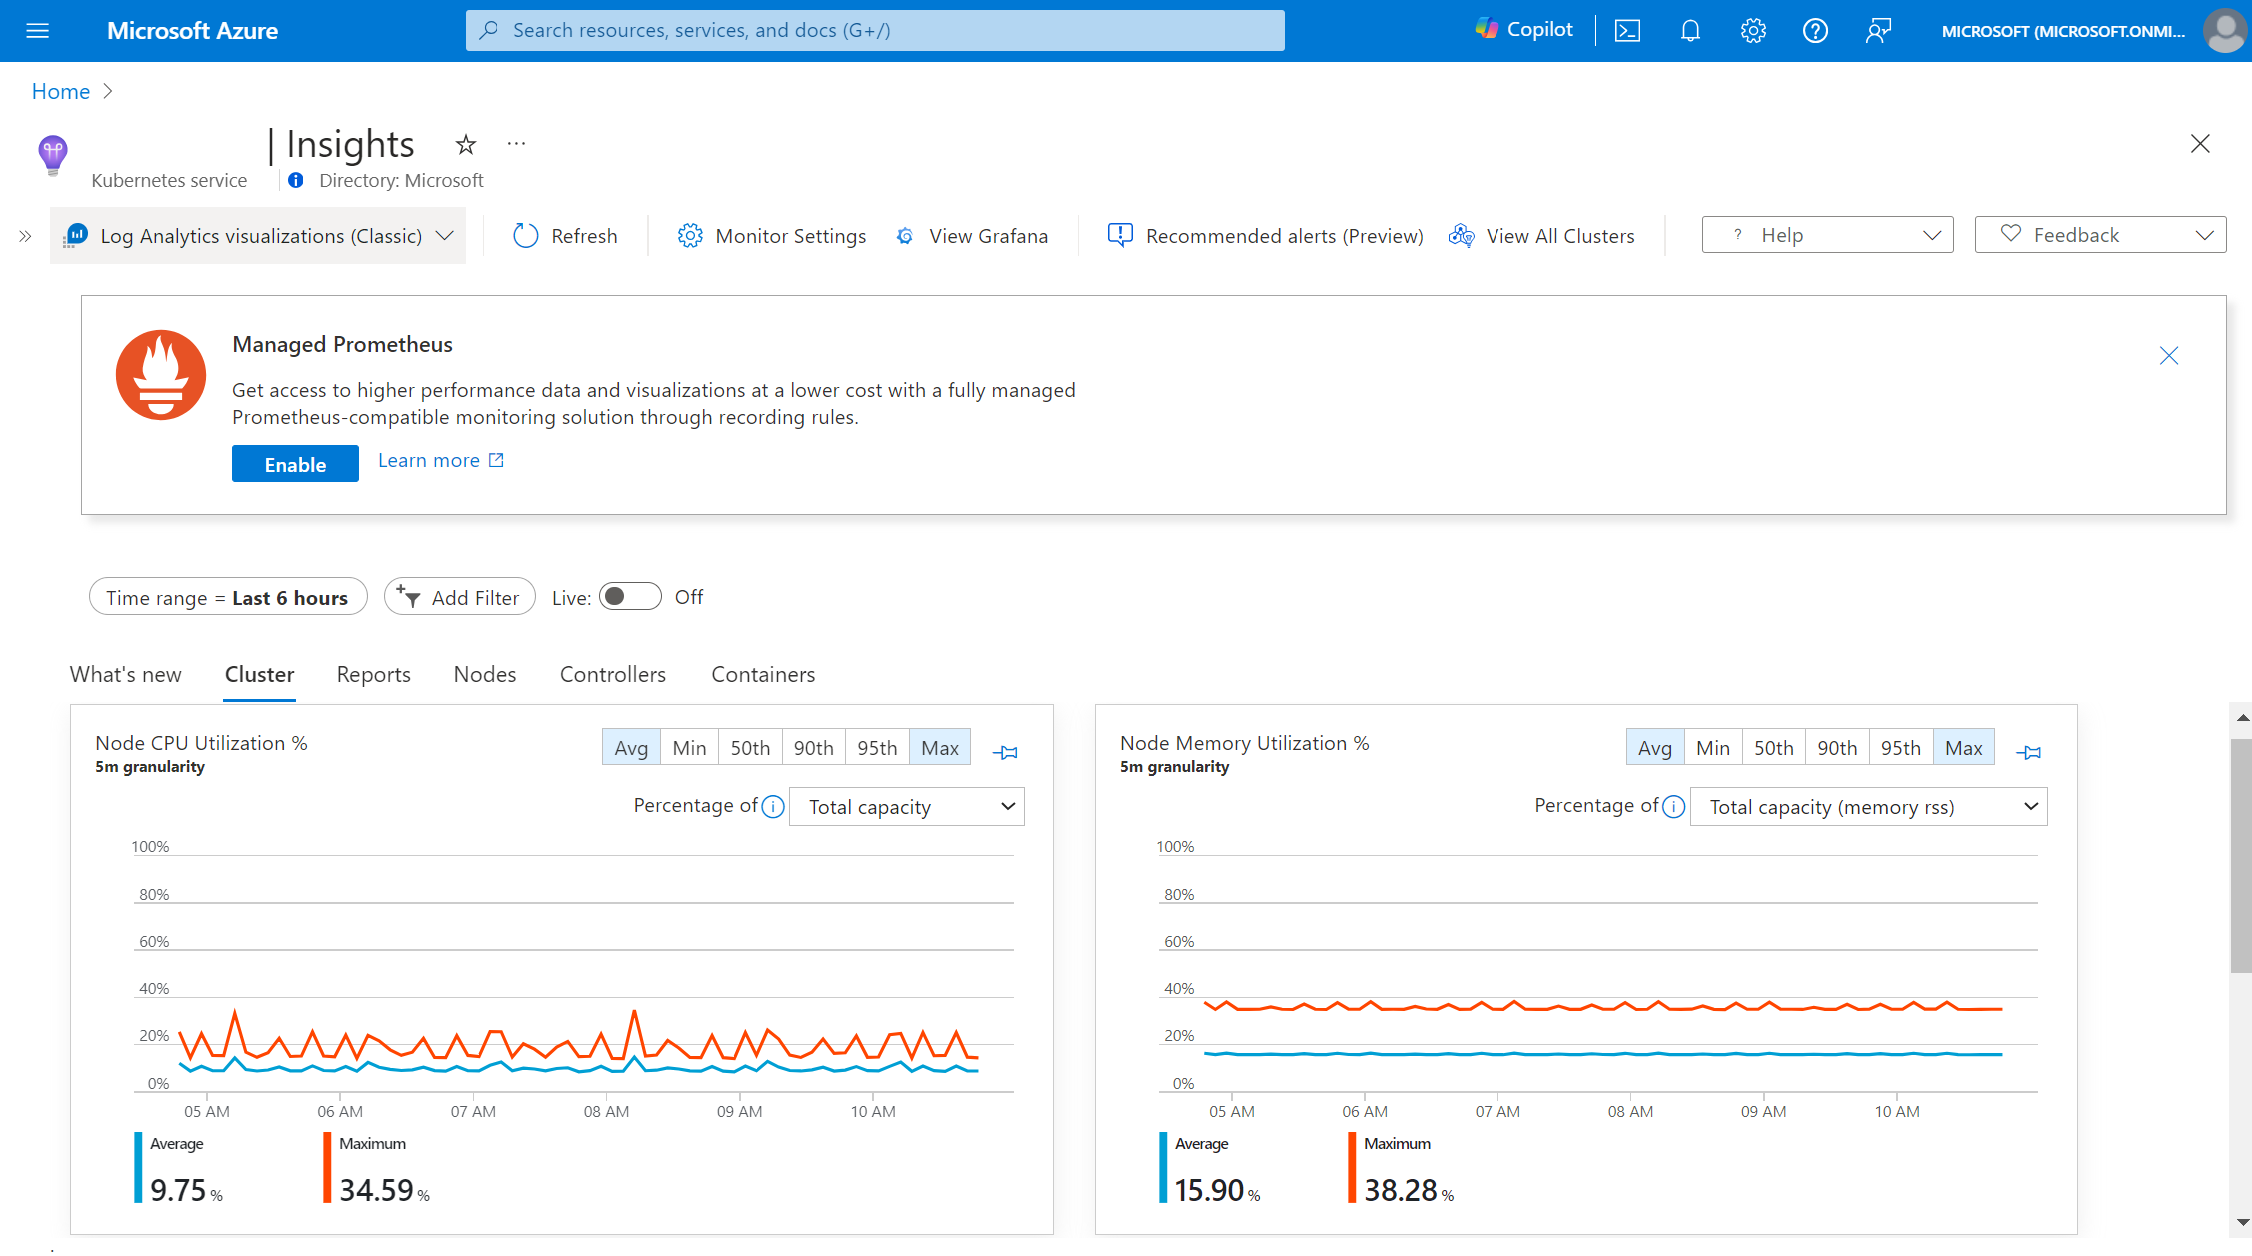The width and height of the screenshot is (2252, 1256).
Task: Switch to the Nodes tab
Action: tap(484, 674)
